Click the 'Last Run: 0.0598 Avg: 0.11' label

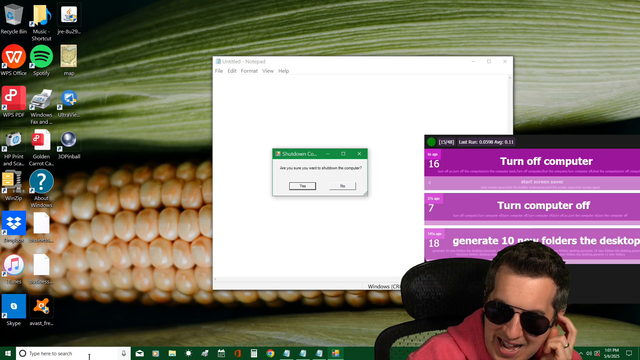point(486,142)
